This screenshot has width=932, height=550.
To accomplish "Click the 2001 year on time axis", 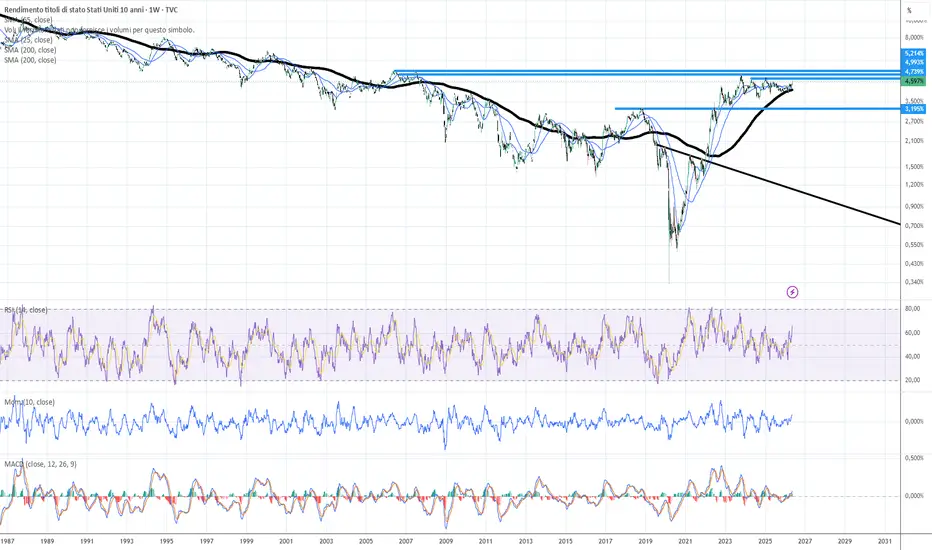I will click(286, 542).
